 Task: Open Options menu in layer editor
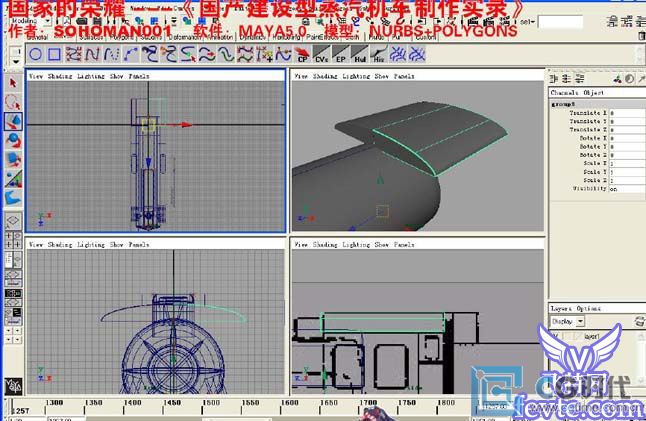[588, 308]
